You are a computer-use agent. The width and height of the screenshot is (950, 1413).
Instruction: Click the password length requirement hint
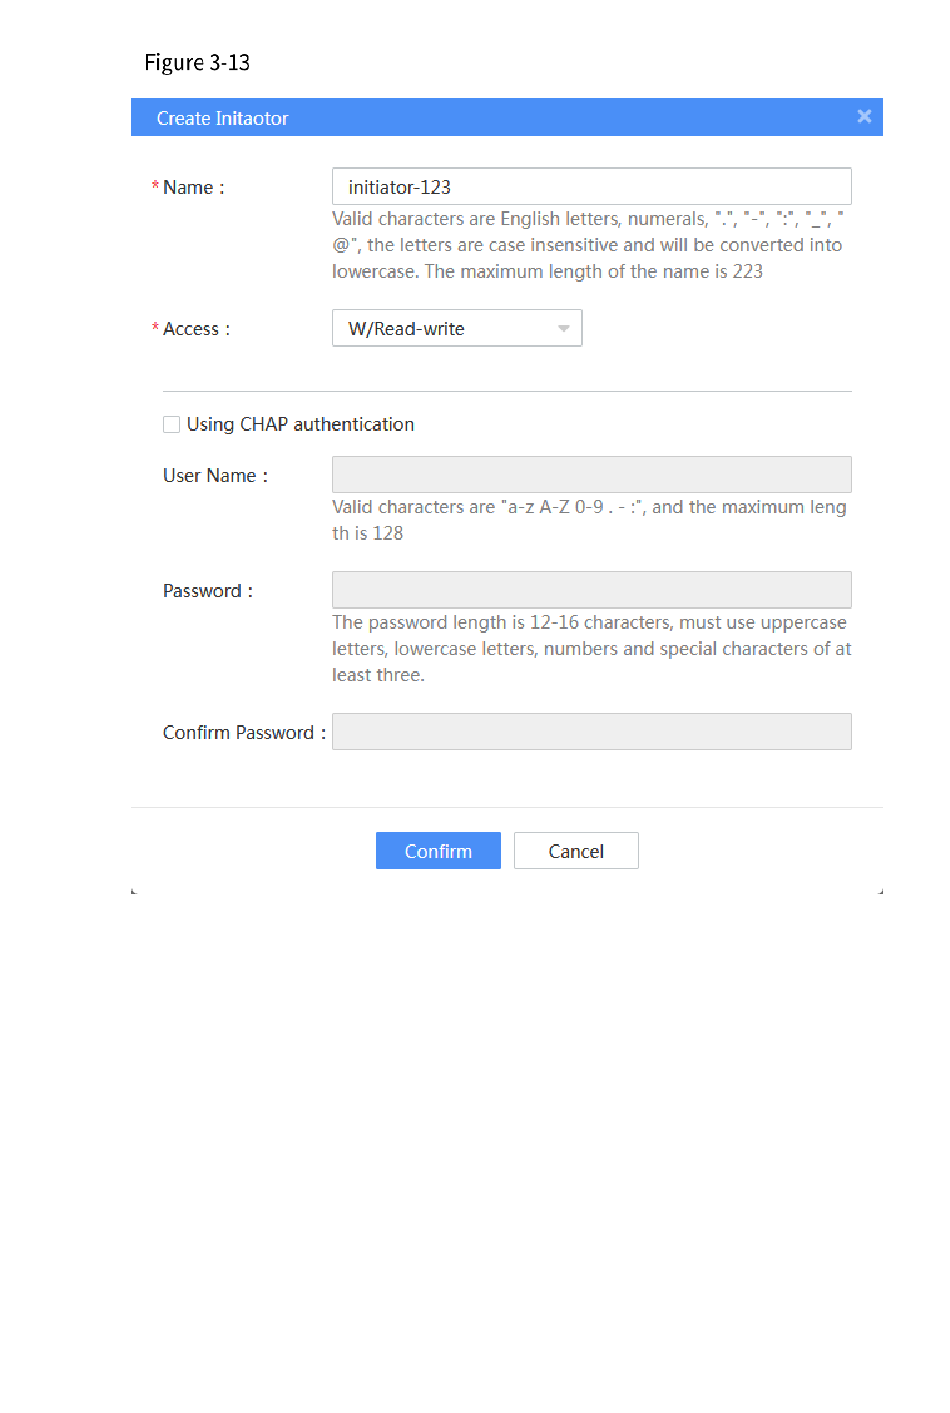tap(592, 649)
